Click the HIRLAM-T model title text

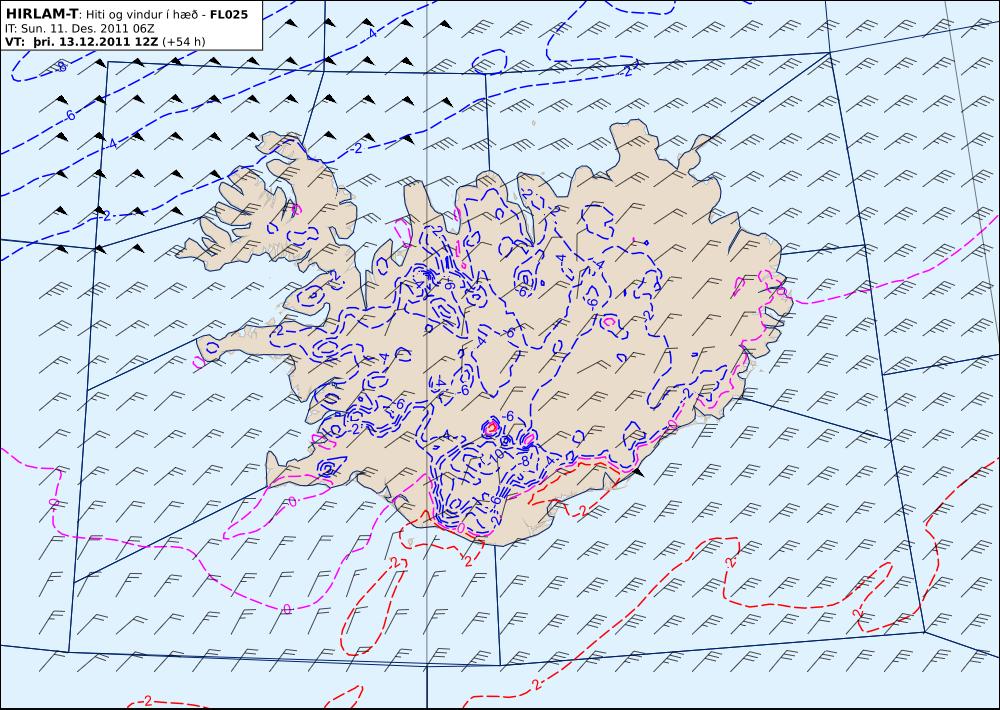click(x=41, y=13)
